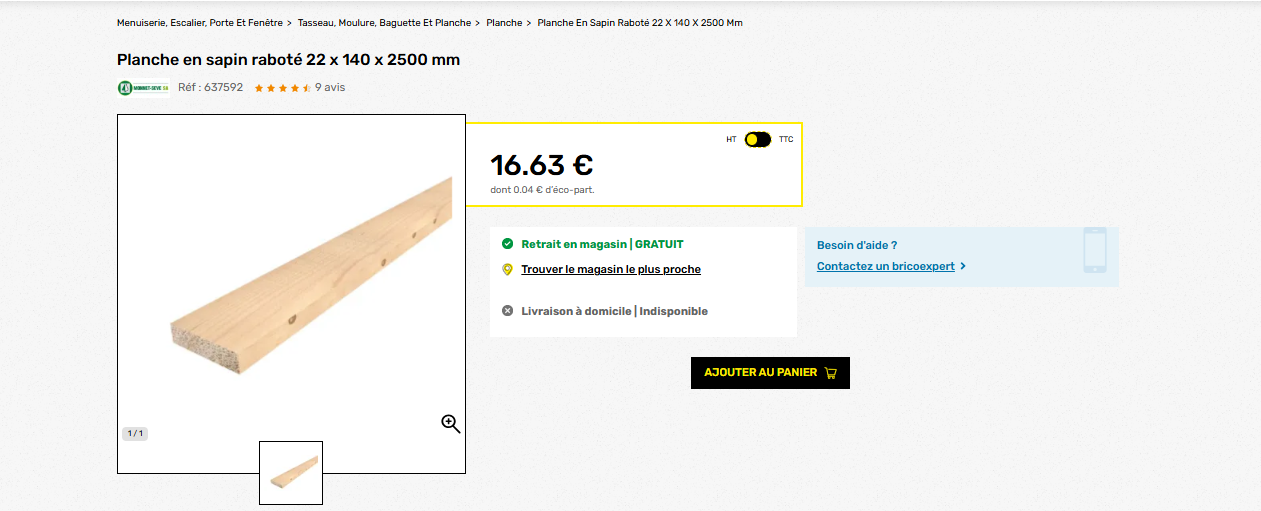Click Trouver le magasin le plus proche

[611, 270]
